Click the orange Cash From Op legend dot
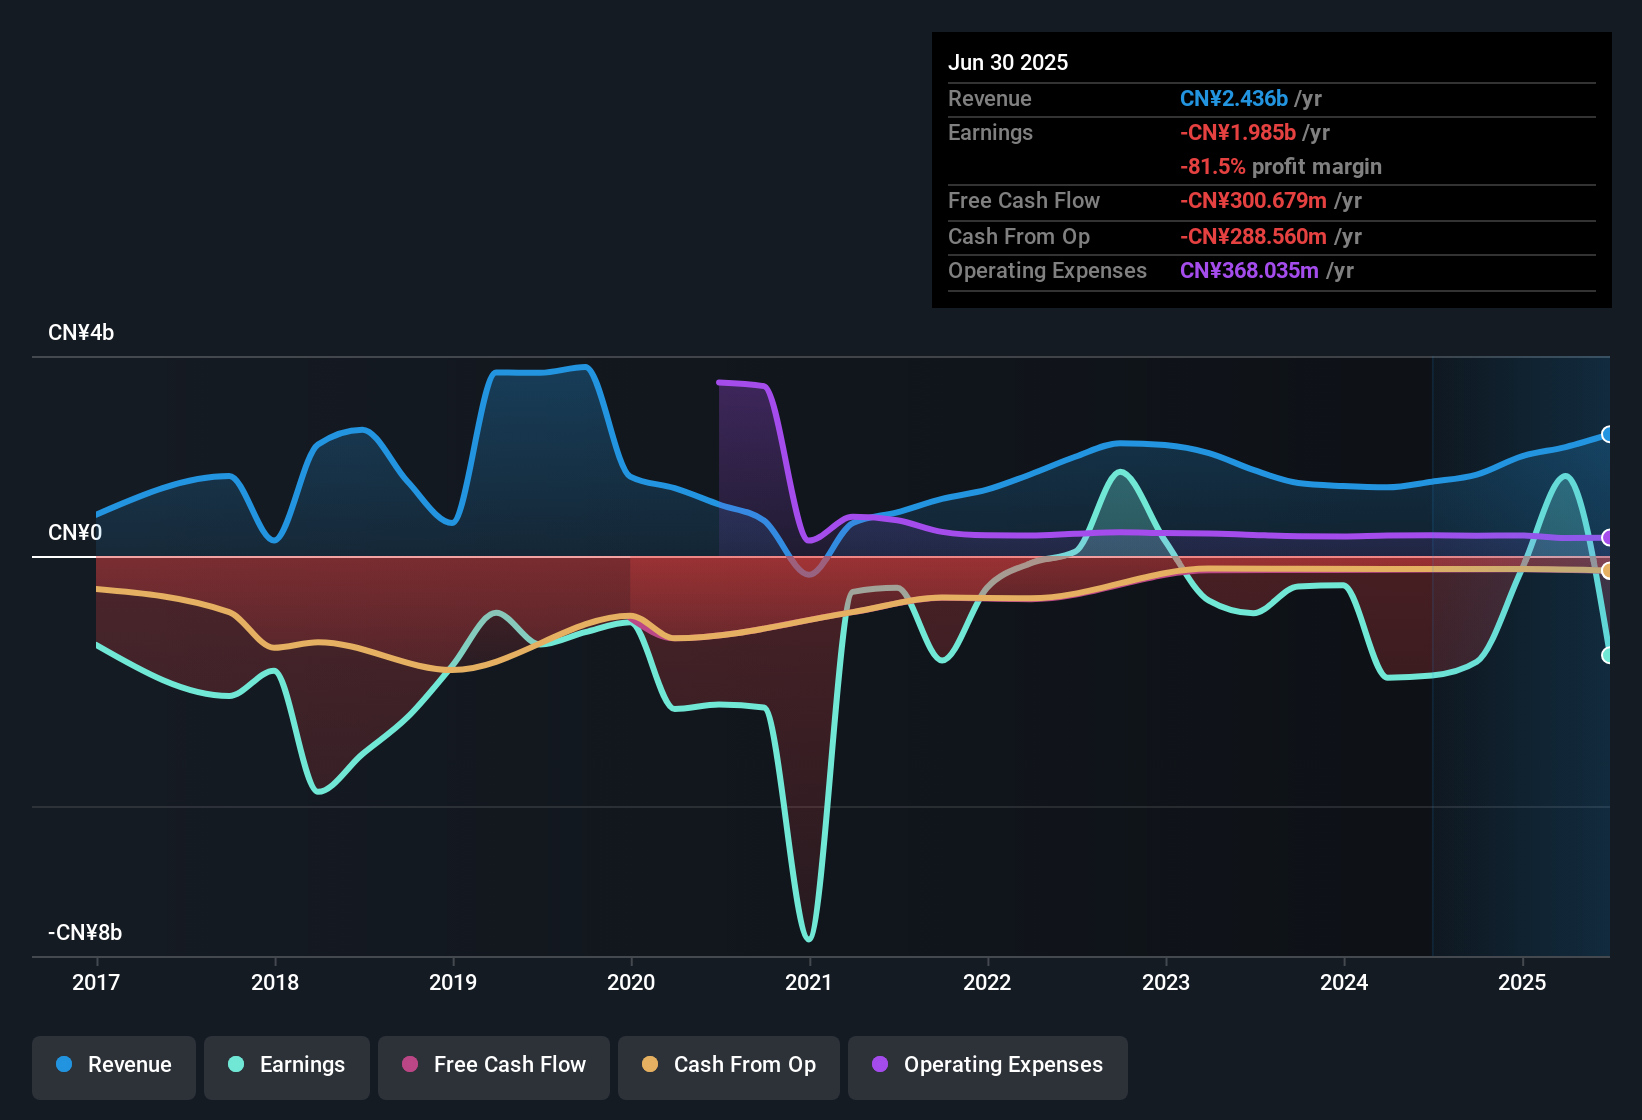The width and height of the screenshot is (1642, 1120). tap(649, 1065)
